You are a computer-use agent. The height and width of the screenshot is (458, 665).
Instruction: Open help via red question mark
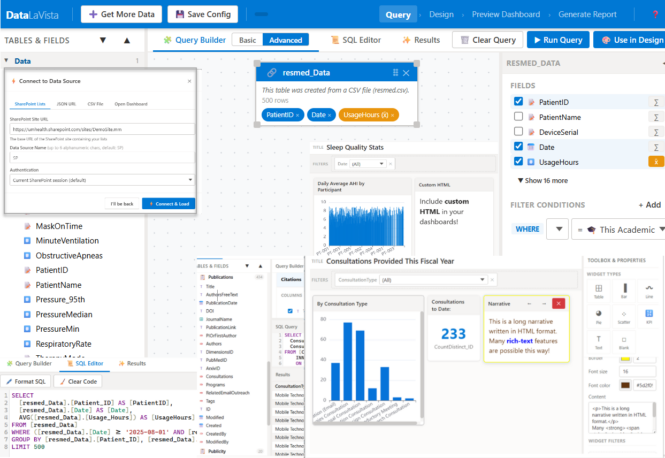(656, 14)
